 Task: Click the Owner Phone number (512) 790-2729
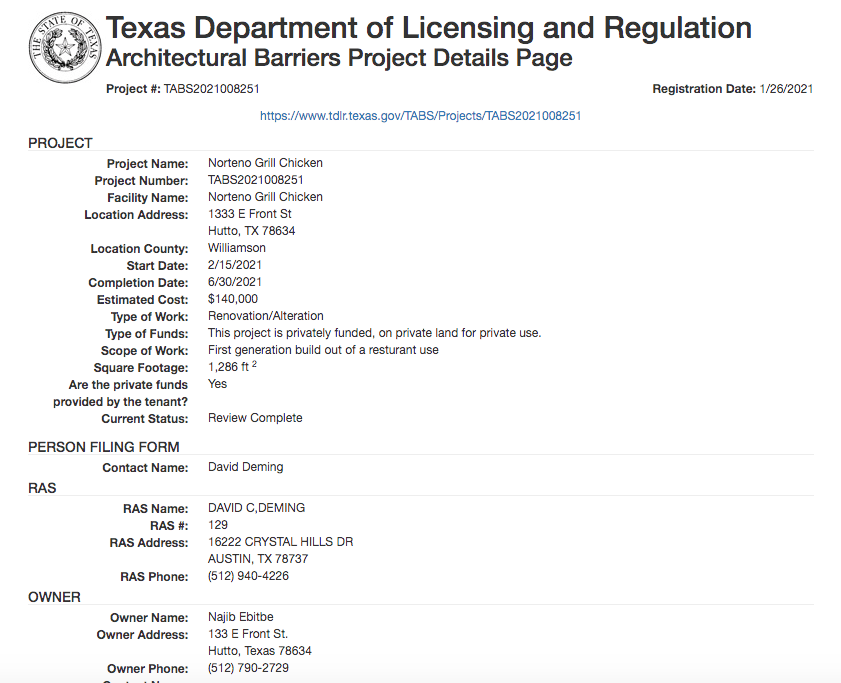tap(248, 667)
